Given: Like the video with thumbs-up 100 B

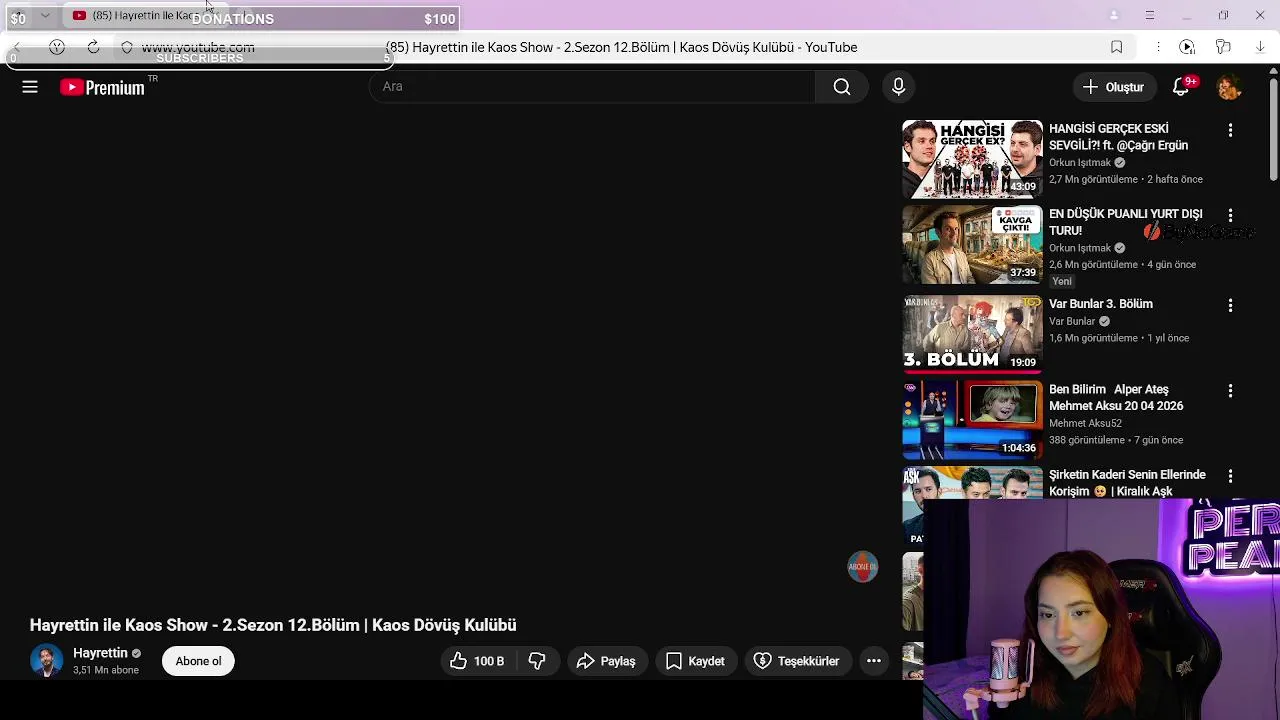Looking at the screenshot, I should [x=476, y=661].
